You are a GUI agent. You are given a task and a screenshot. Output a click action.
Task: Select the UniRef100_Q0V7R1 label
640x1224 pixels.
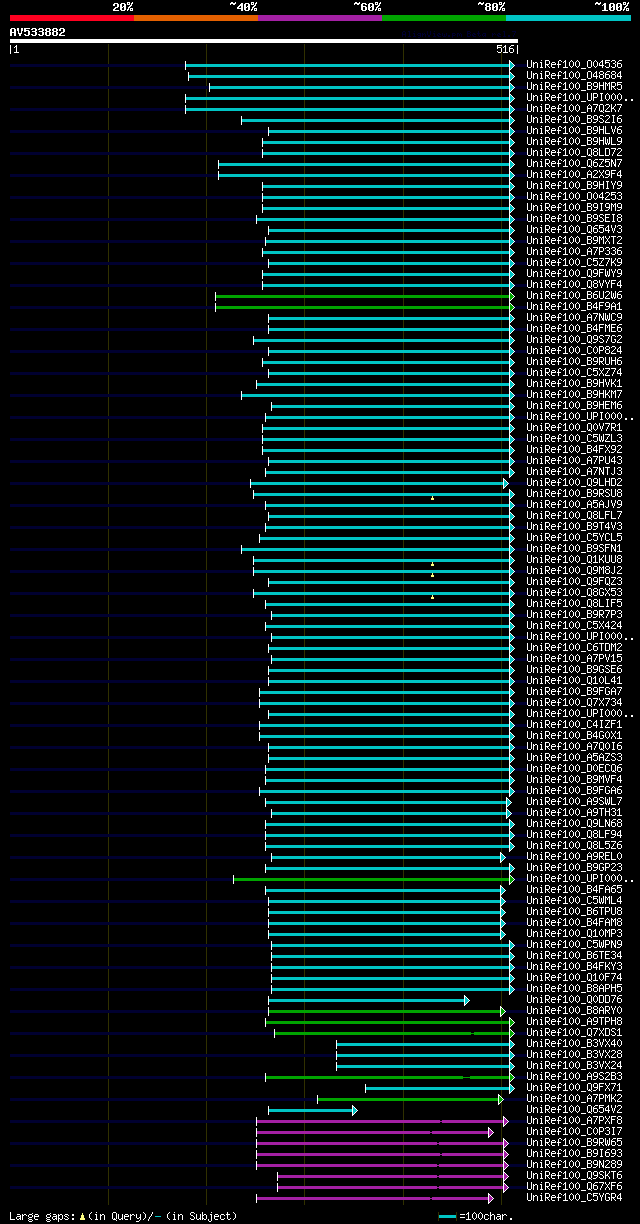(574, 428)
